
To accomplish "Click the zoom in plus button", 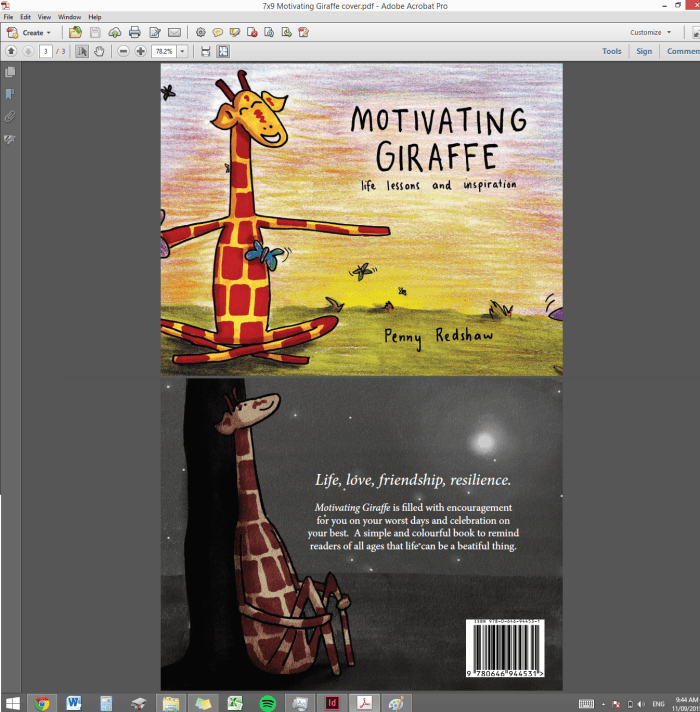I will pyautogui.click(x=141, y=51).
